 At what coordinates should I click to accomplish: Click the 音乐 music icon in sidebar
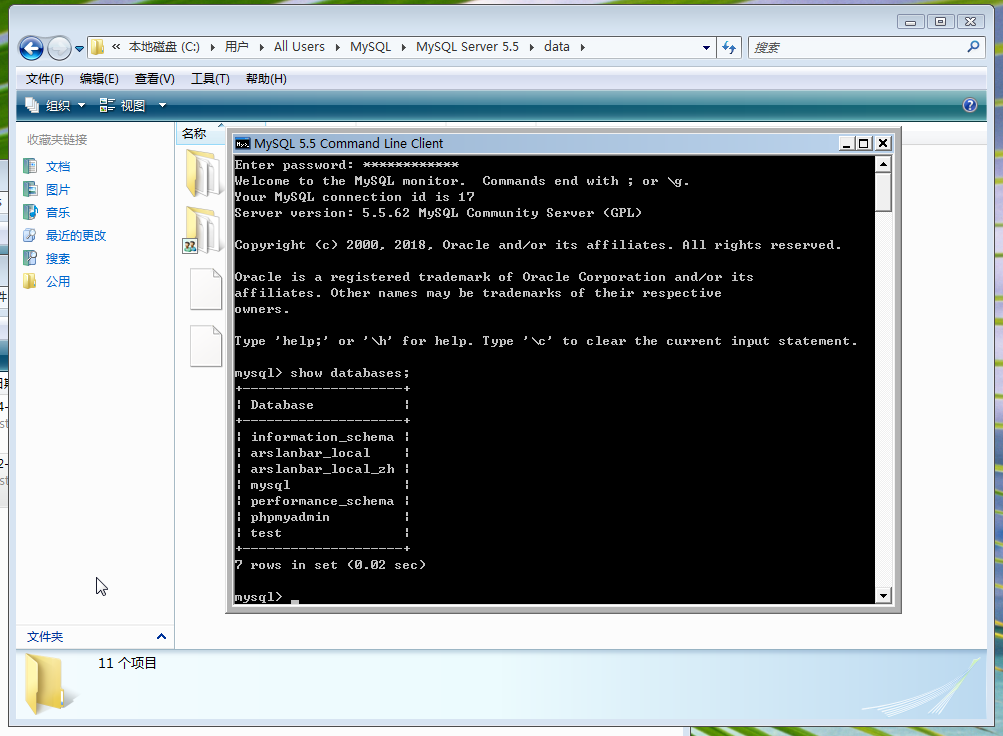[x=30, y=212]
